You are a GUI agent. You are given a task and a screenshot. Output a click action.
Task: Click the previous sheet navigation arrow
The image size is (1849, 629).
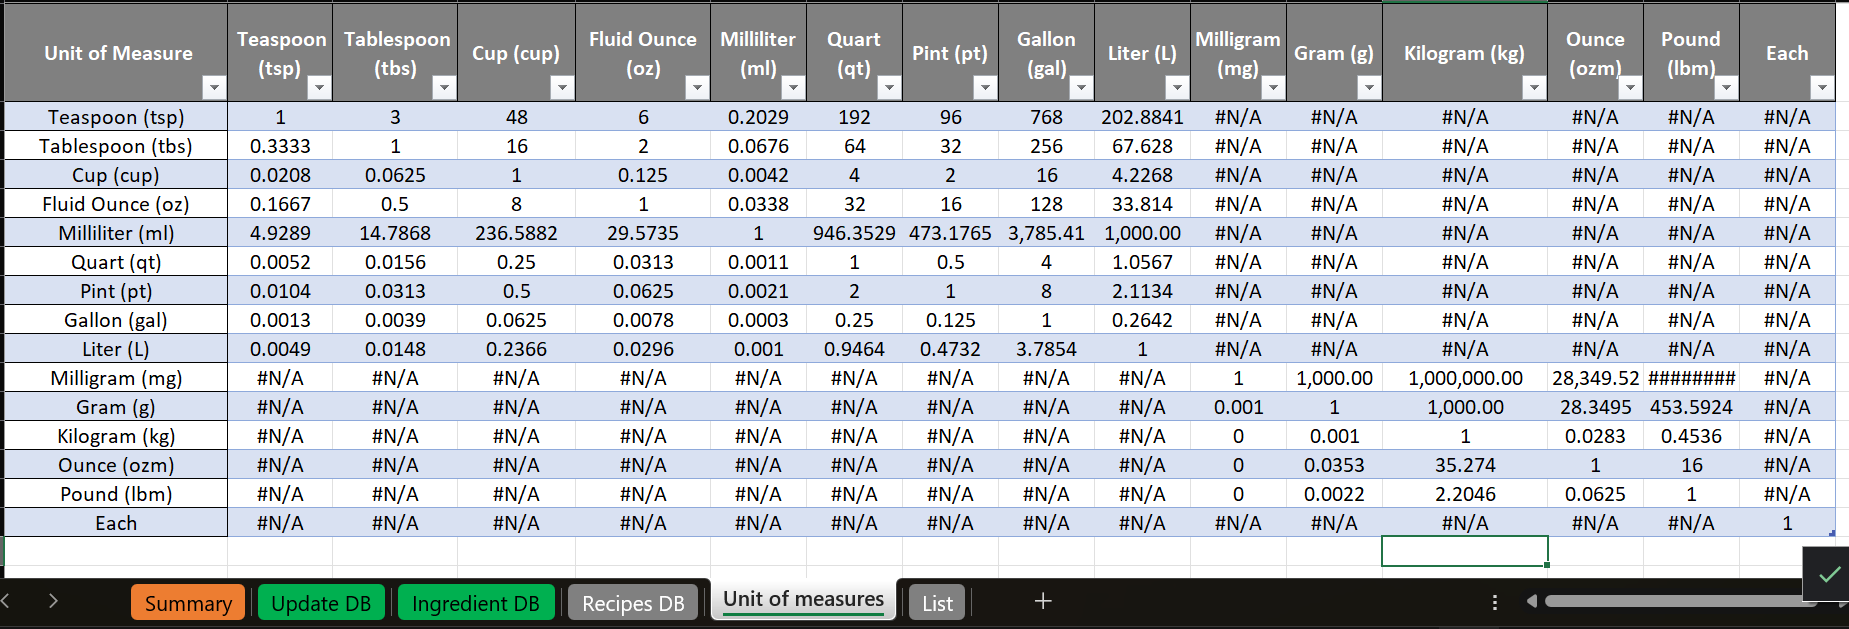6,601
